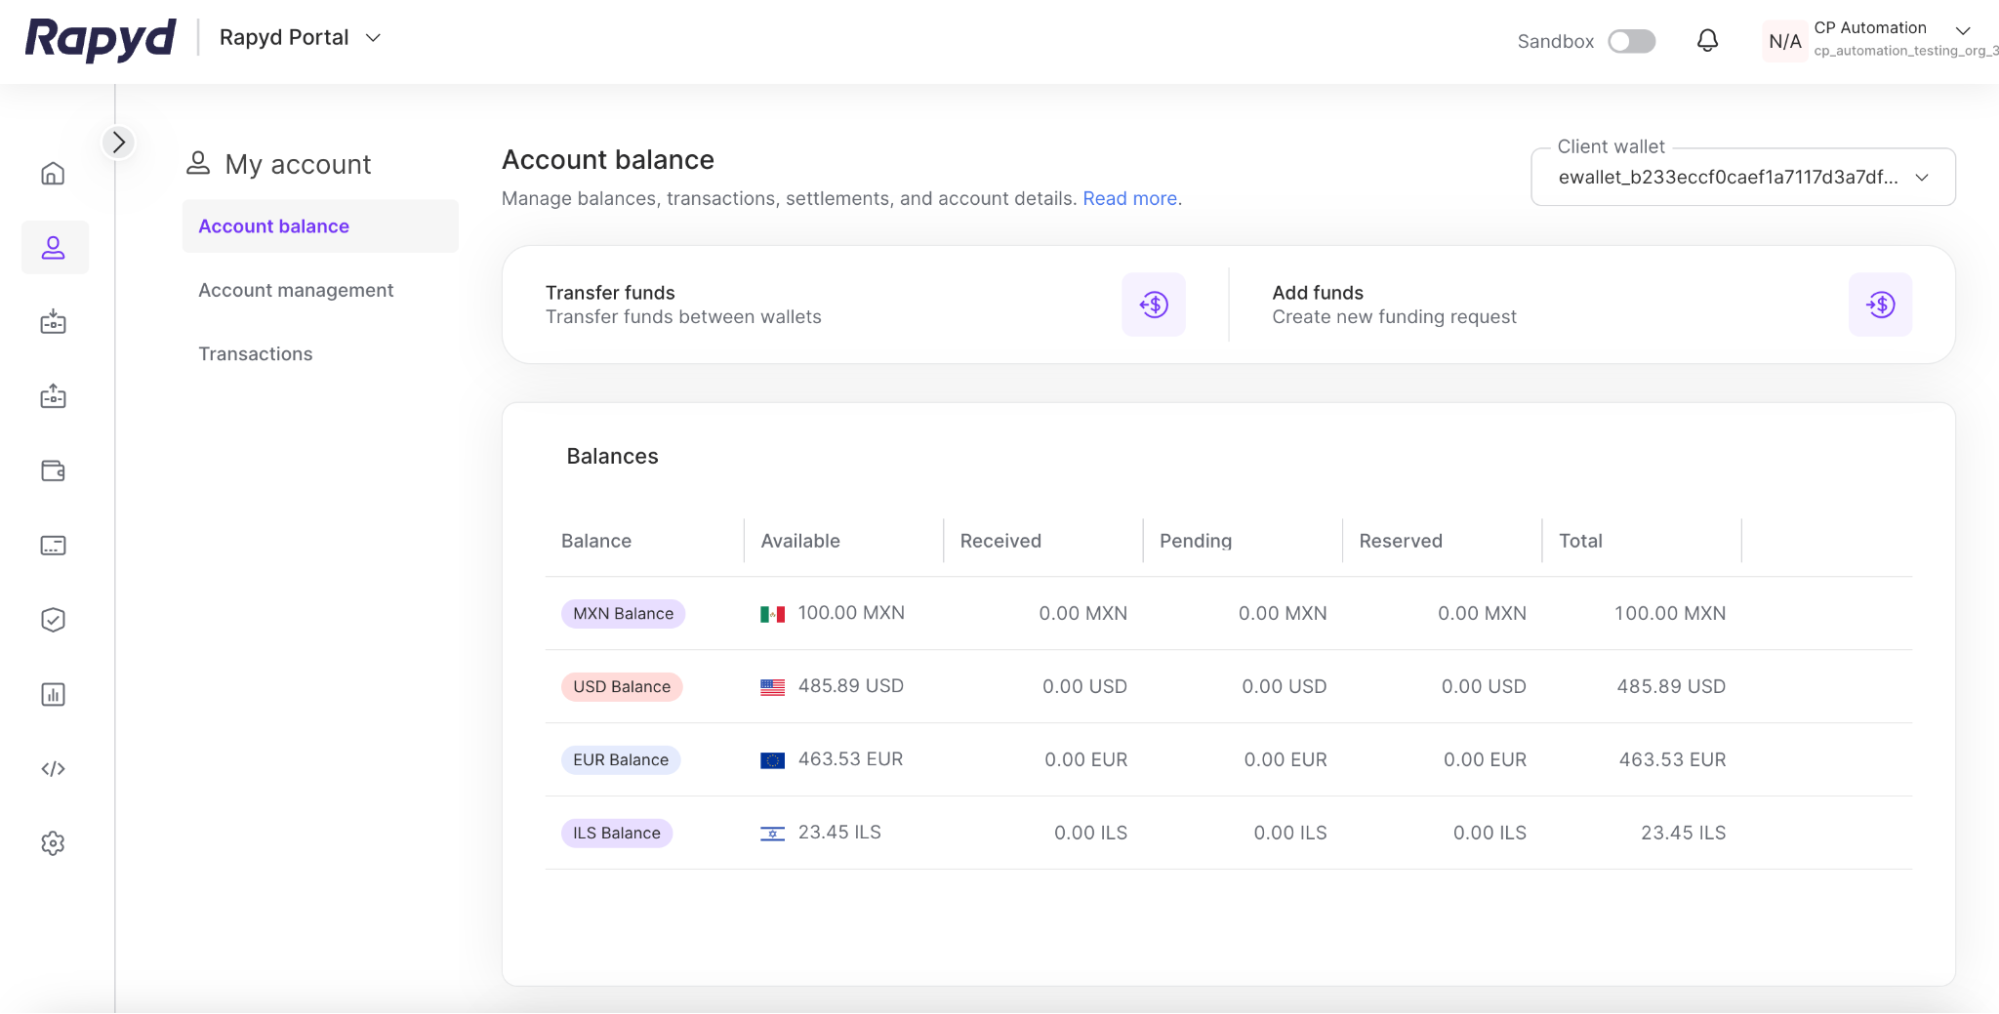This screenshot has height=1014, width=1999.
Task: Click the Transfer funds dollar icon
Action: (1153, 304)
